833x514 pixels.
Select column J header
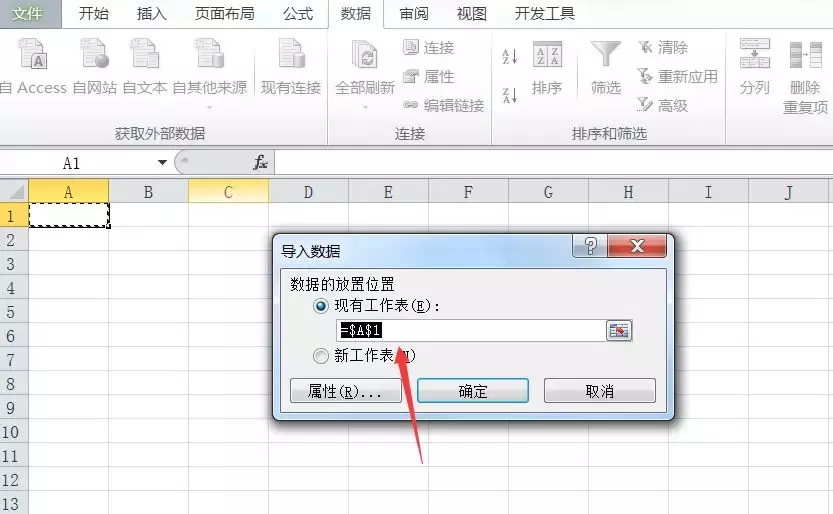788,192
